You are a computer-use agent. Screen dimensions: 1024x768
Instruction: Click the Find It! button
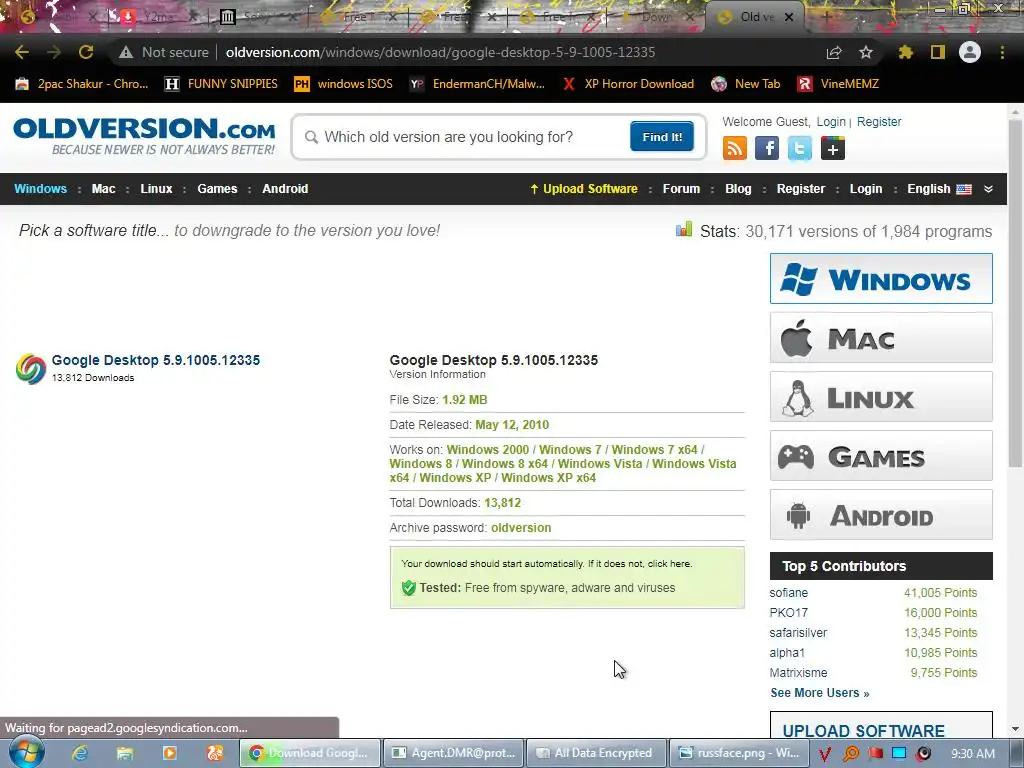pos(662,136)
